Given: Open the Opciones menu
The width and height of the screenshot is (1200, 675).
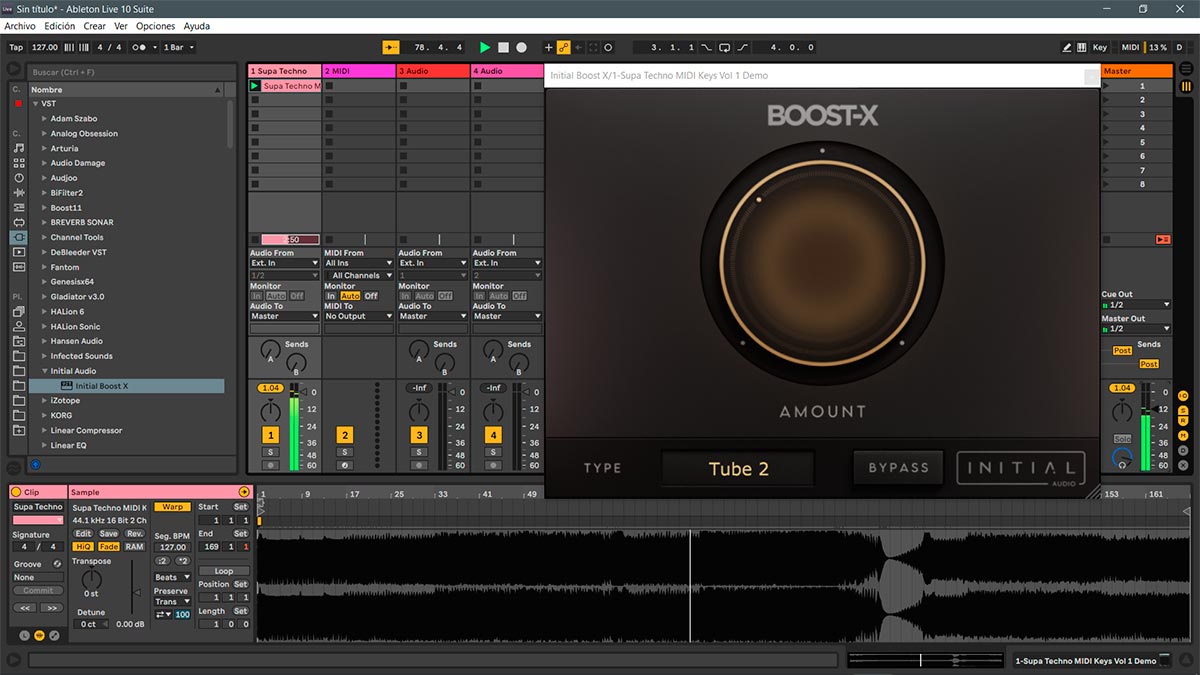Looking at the screenshot, I should pyautogui.click(x=156, y=26).
